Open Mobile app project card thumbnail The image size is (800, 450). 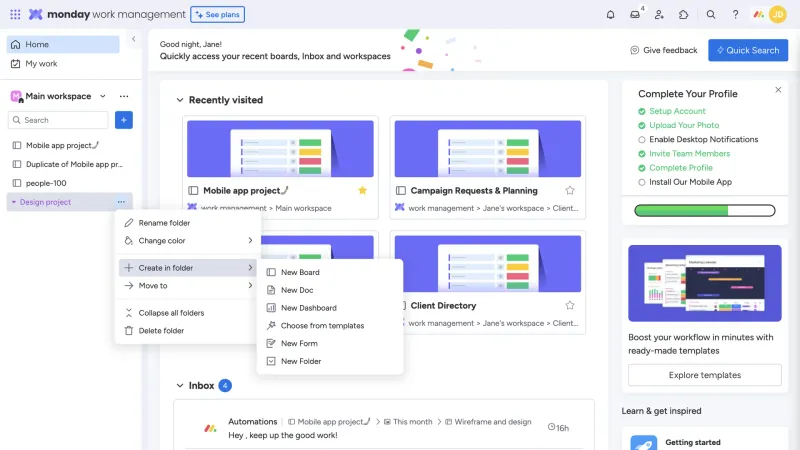(280, 149)
